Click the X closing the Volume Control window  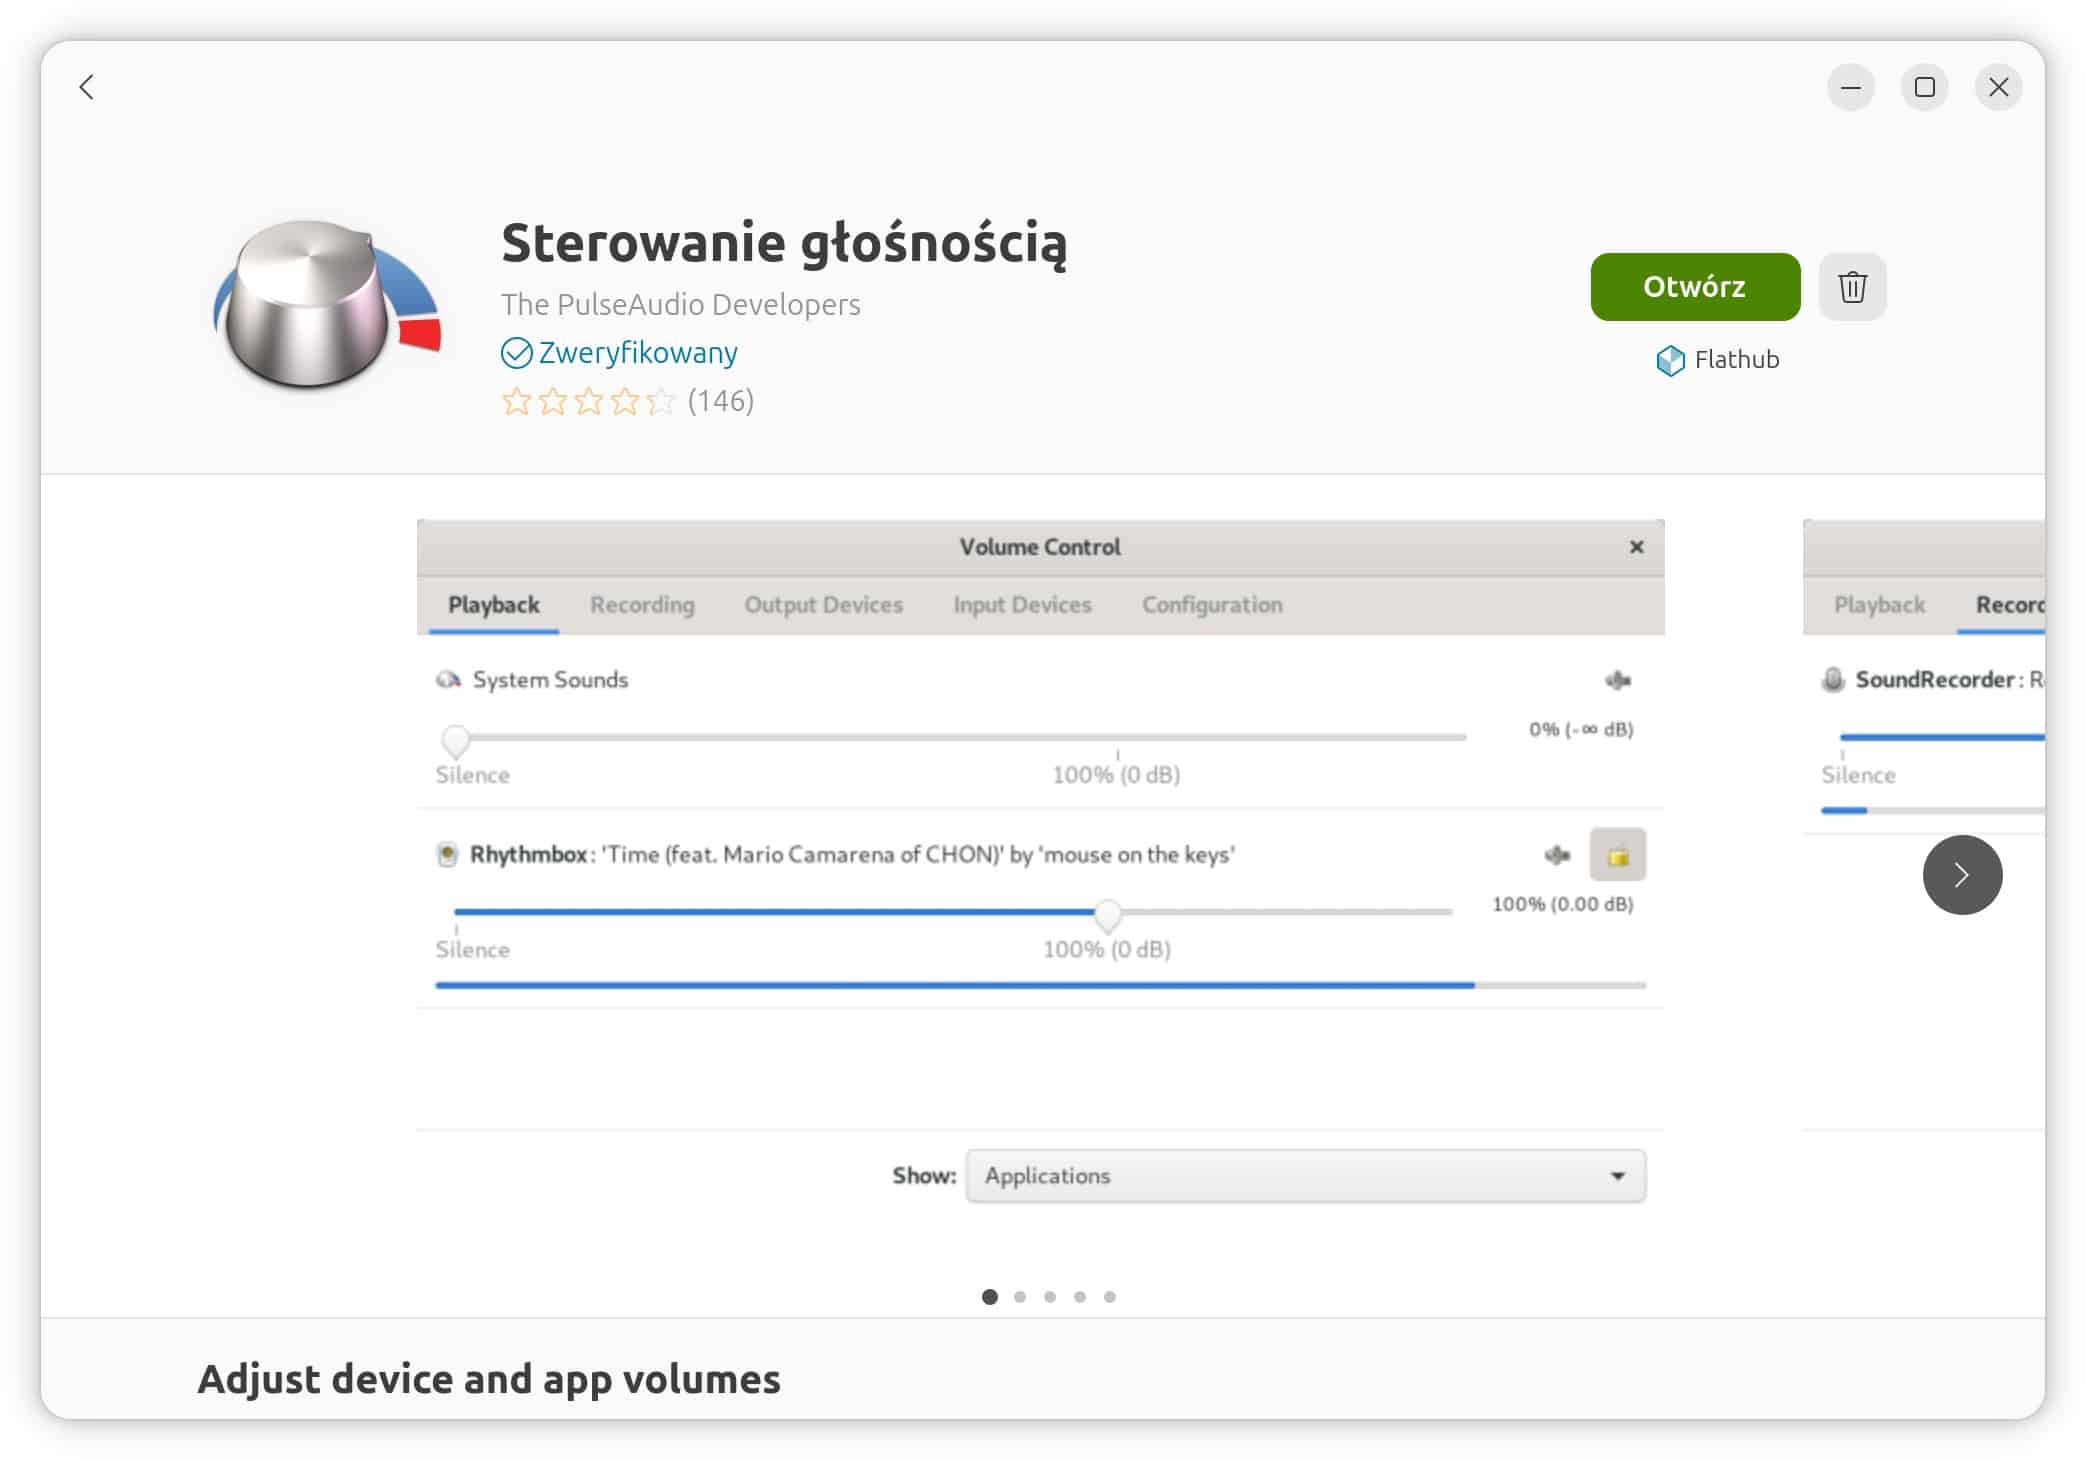tap(1636, 547)
